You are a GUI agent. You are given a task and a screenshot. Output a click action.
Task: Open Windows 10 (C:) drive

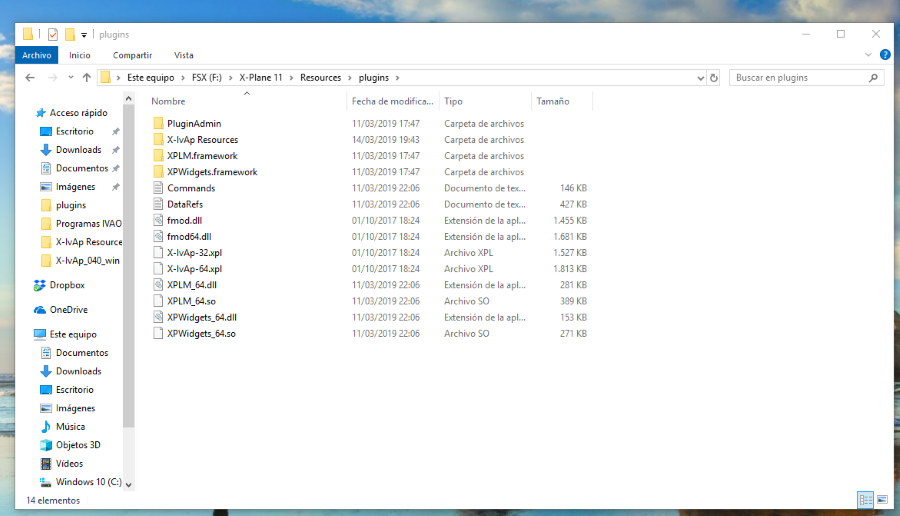(x=88, y=482)
